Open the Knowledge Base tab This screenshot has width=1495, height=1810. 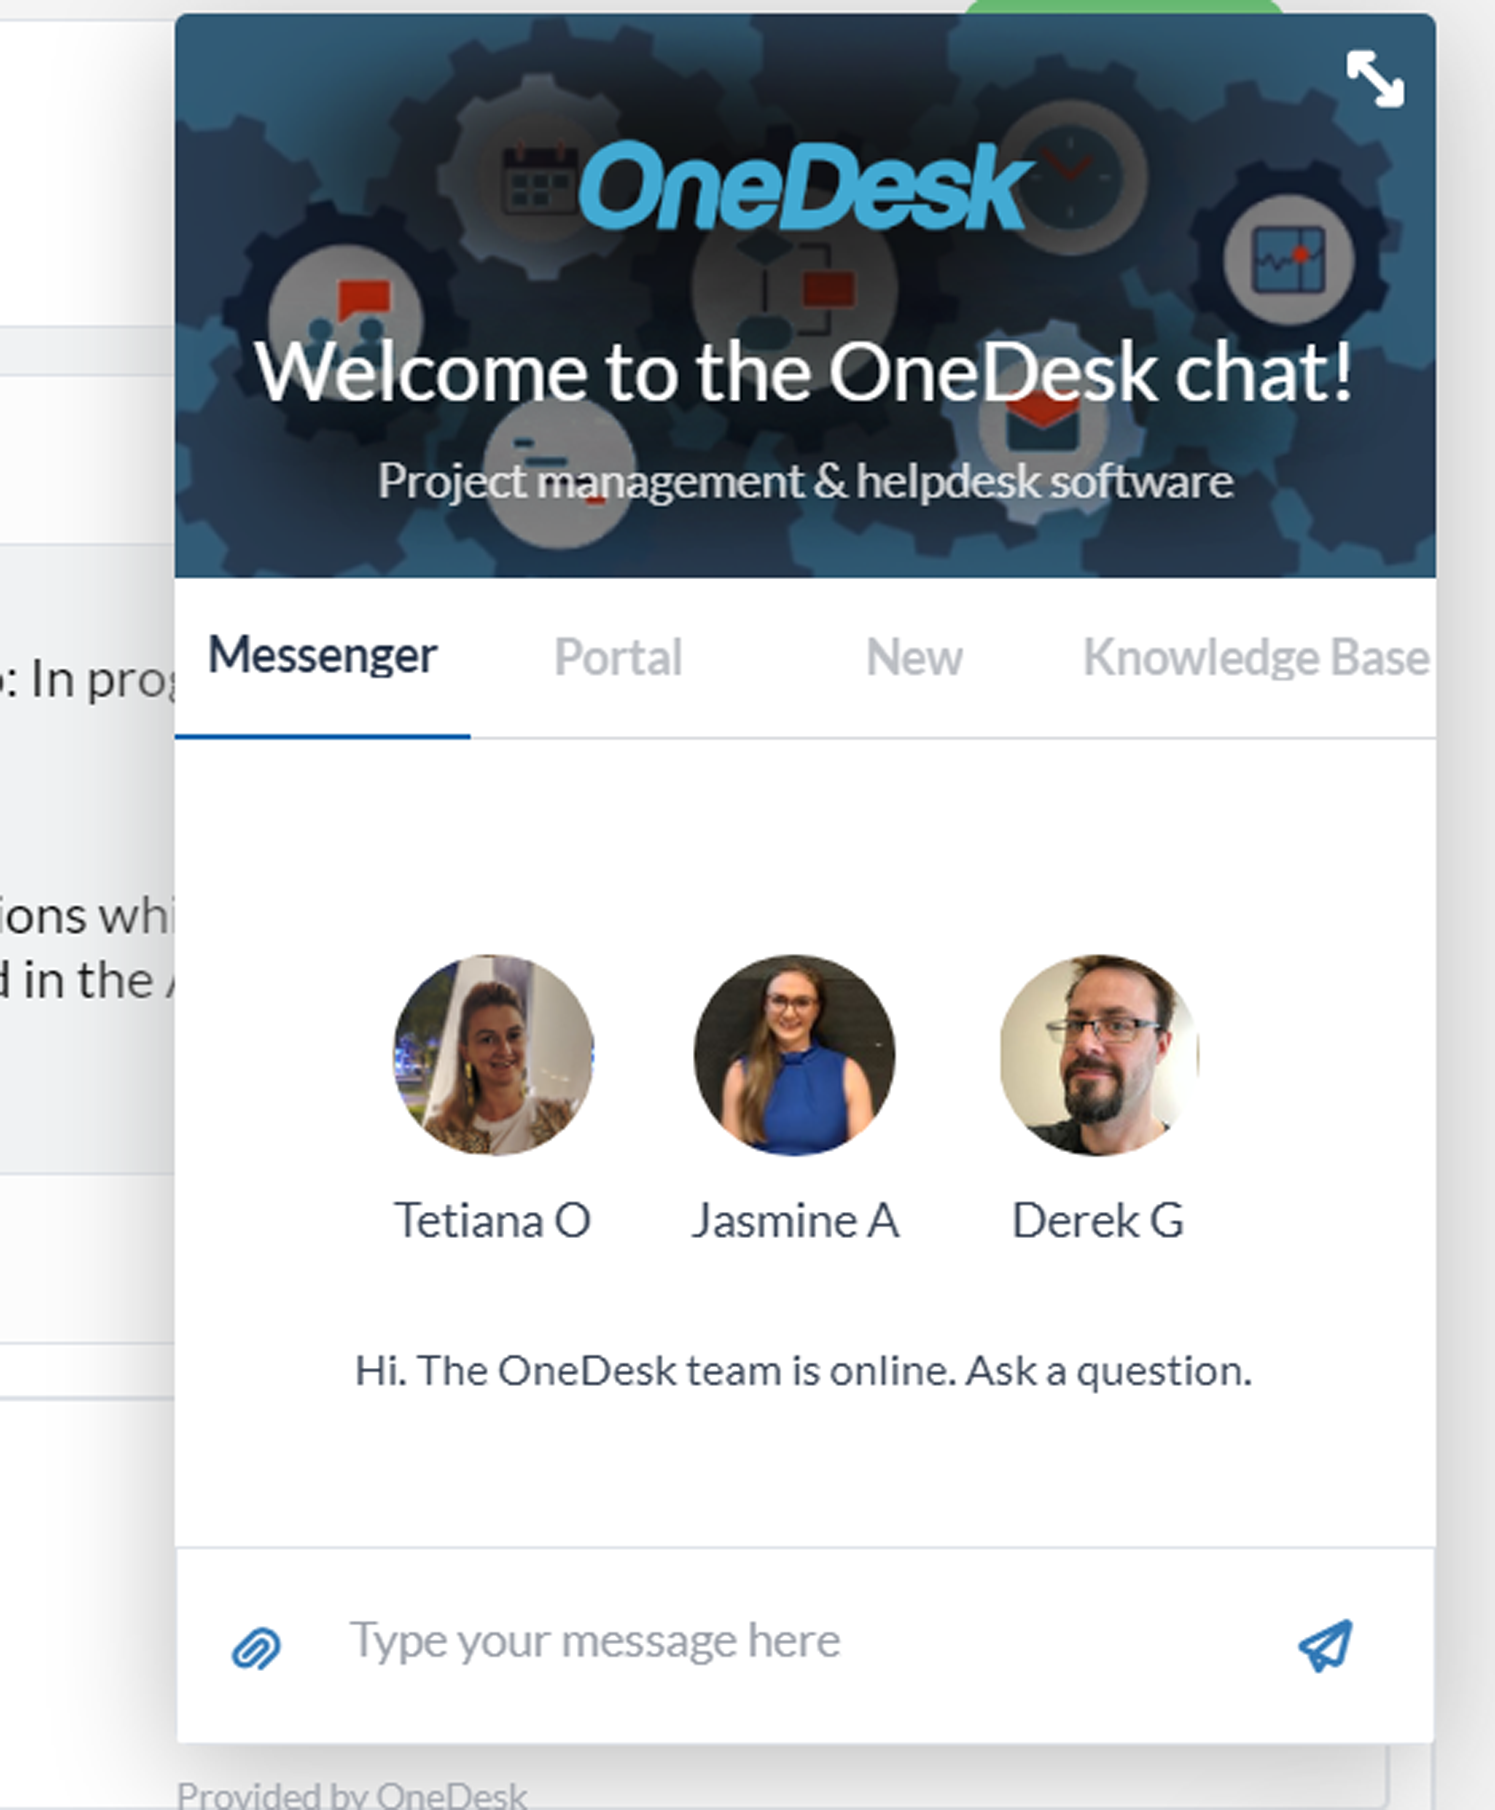(1256, 658)
